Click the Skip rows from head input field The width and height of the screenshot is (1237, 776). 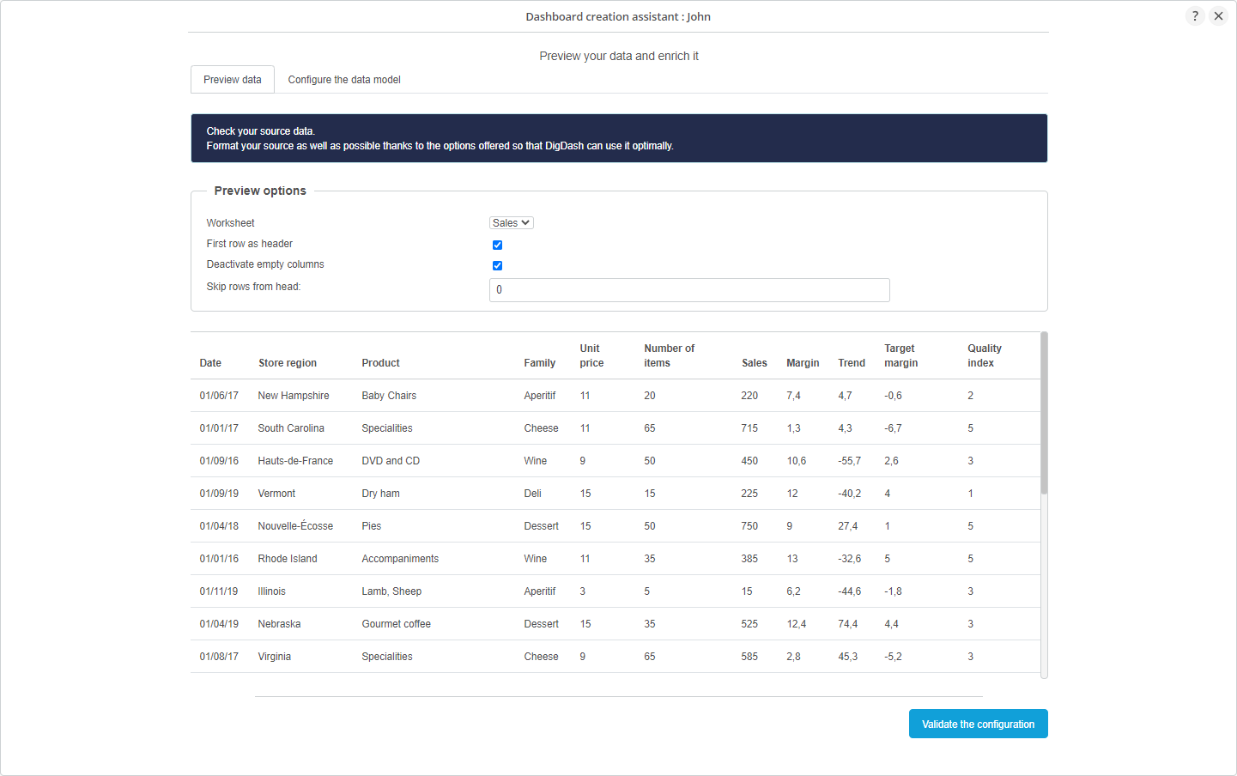click(x=689, y=290)
